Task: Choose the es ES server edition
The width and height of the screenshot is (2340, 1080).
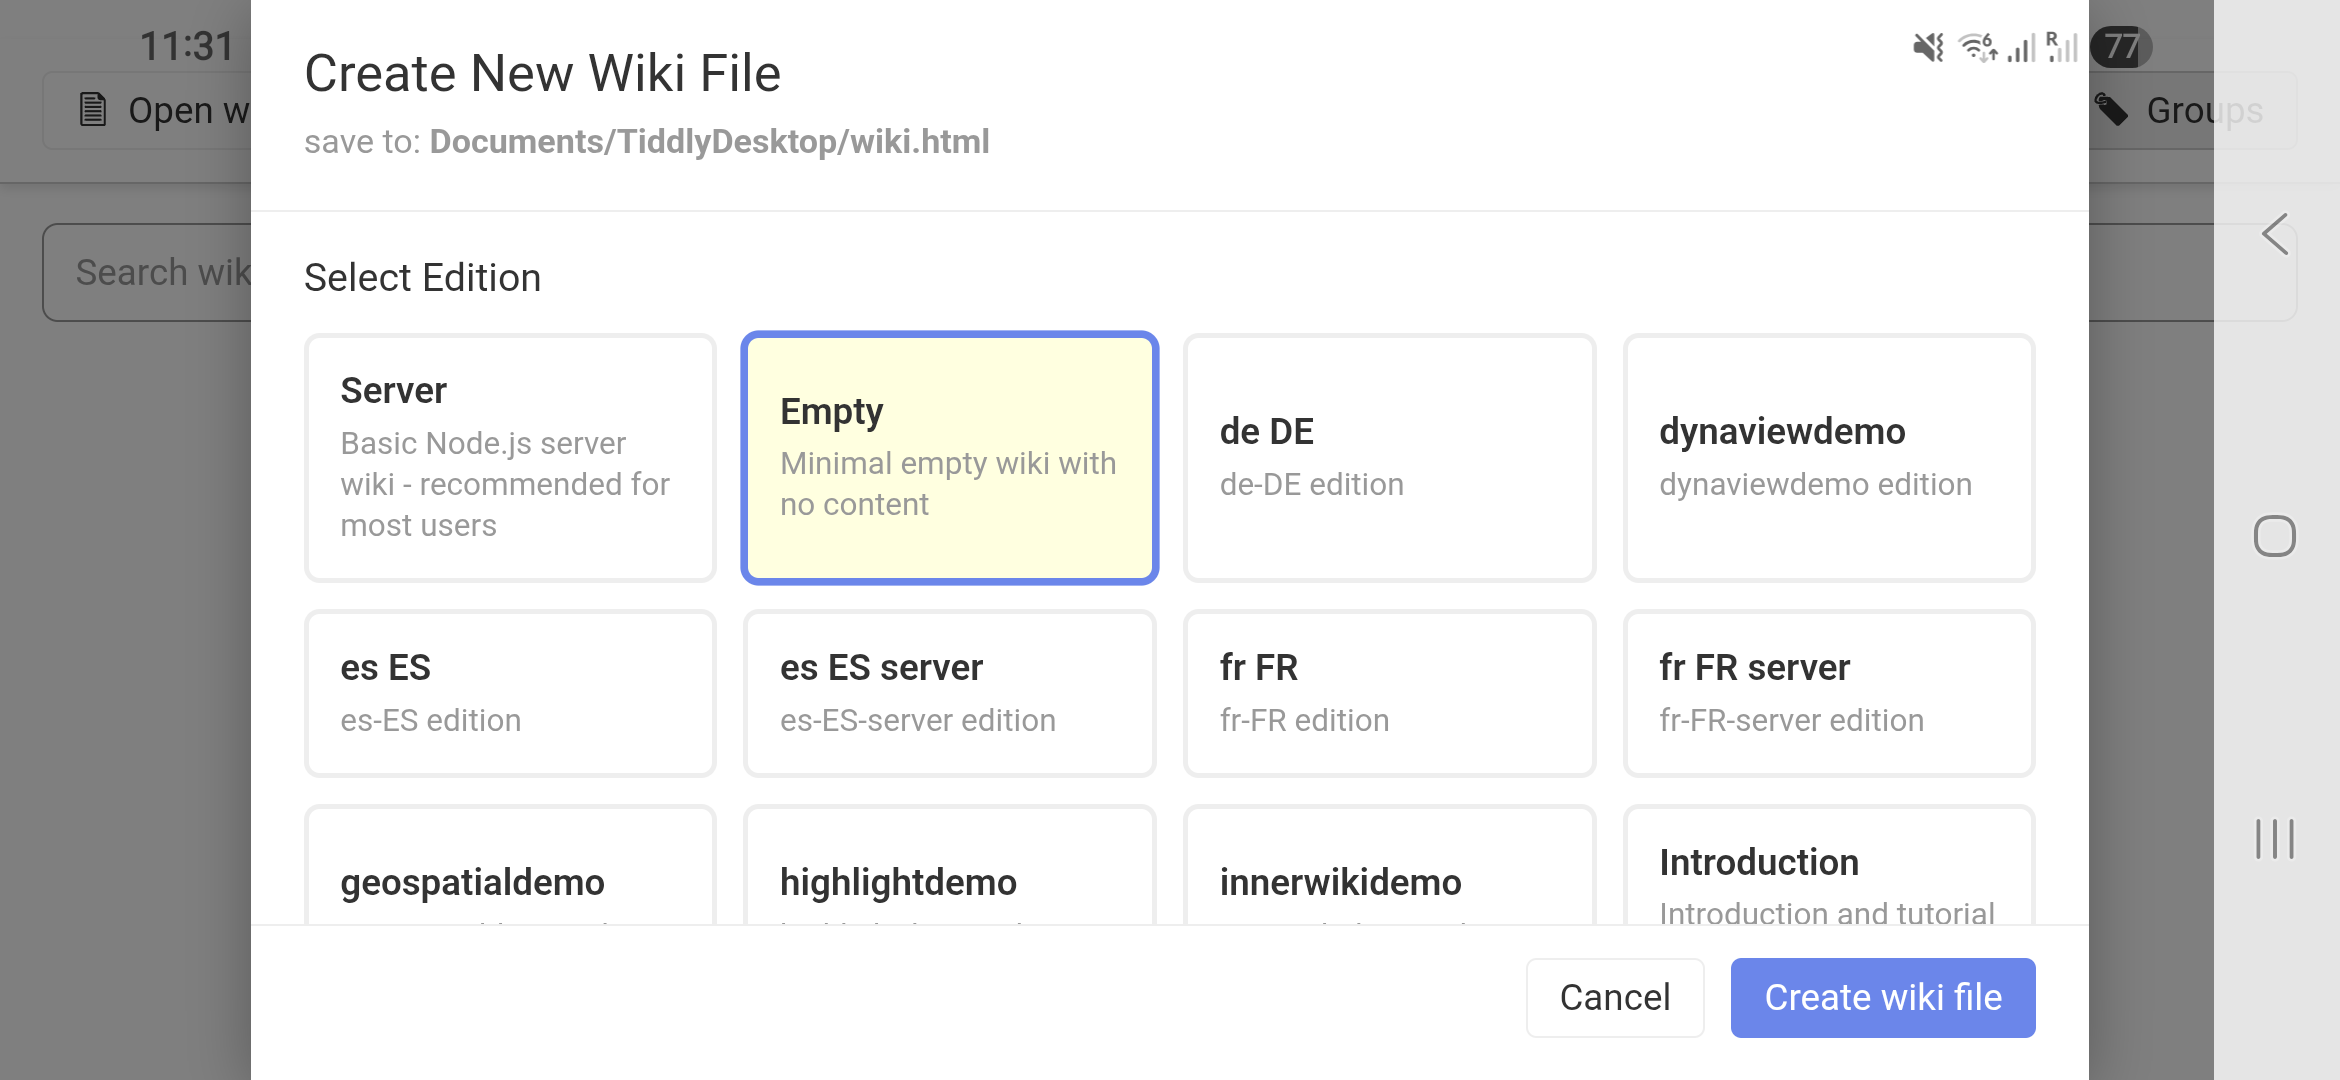Action: tap(949, 693)
